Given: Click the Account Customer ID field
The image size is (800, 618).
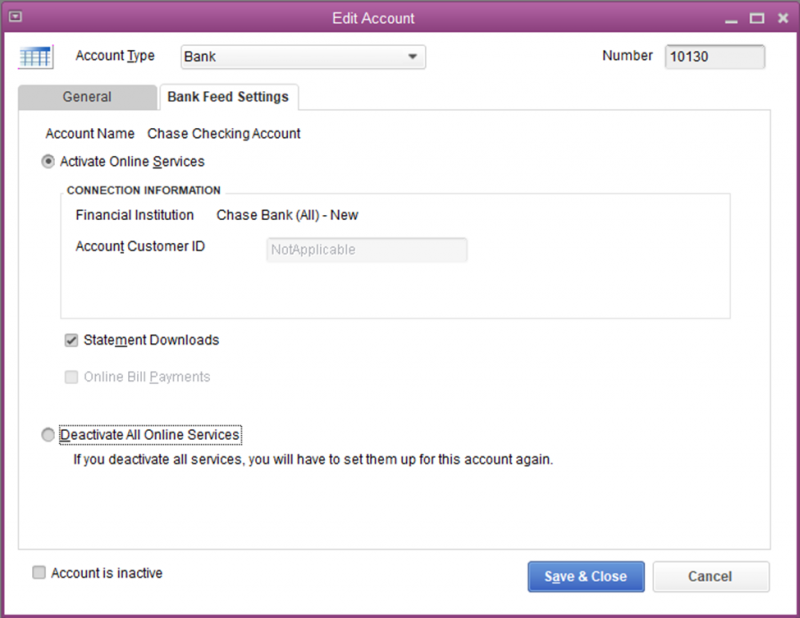Looking at the screenshot, I should coord(366,249).
